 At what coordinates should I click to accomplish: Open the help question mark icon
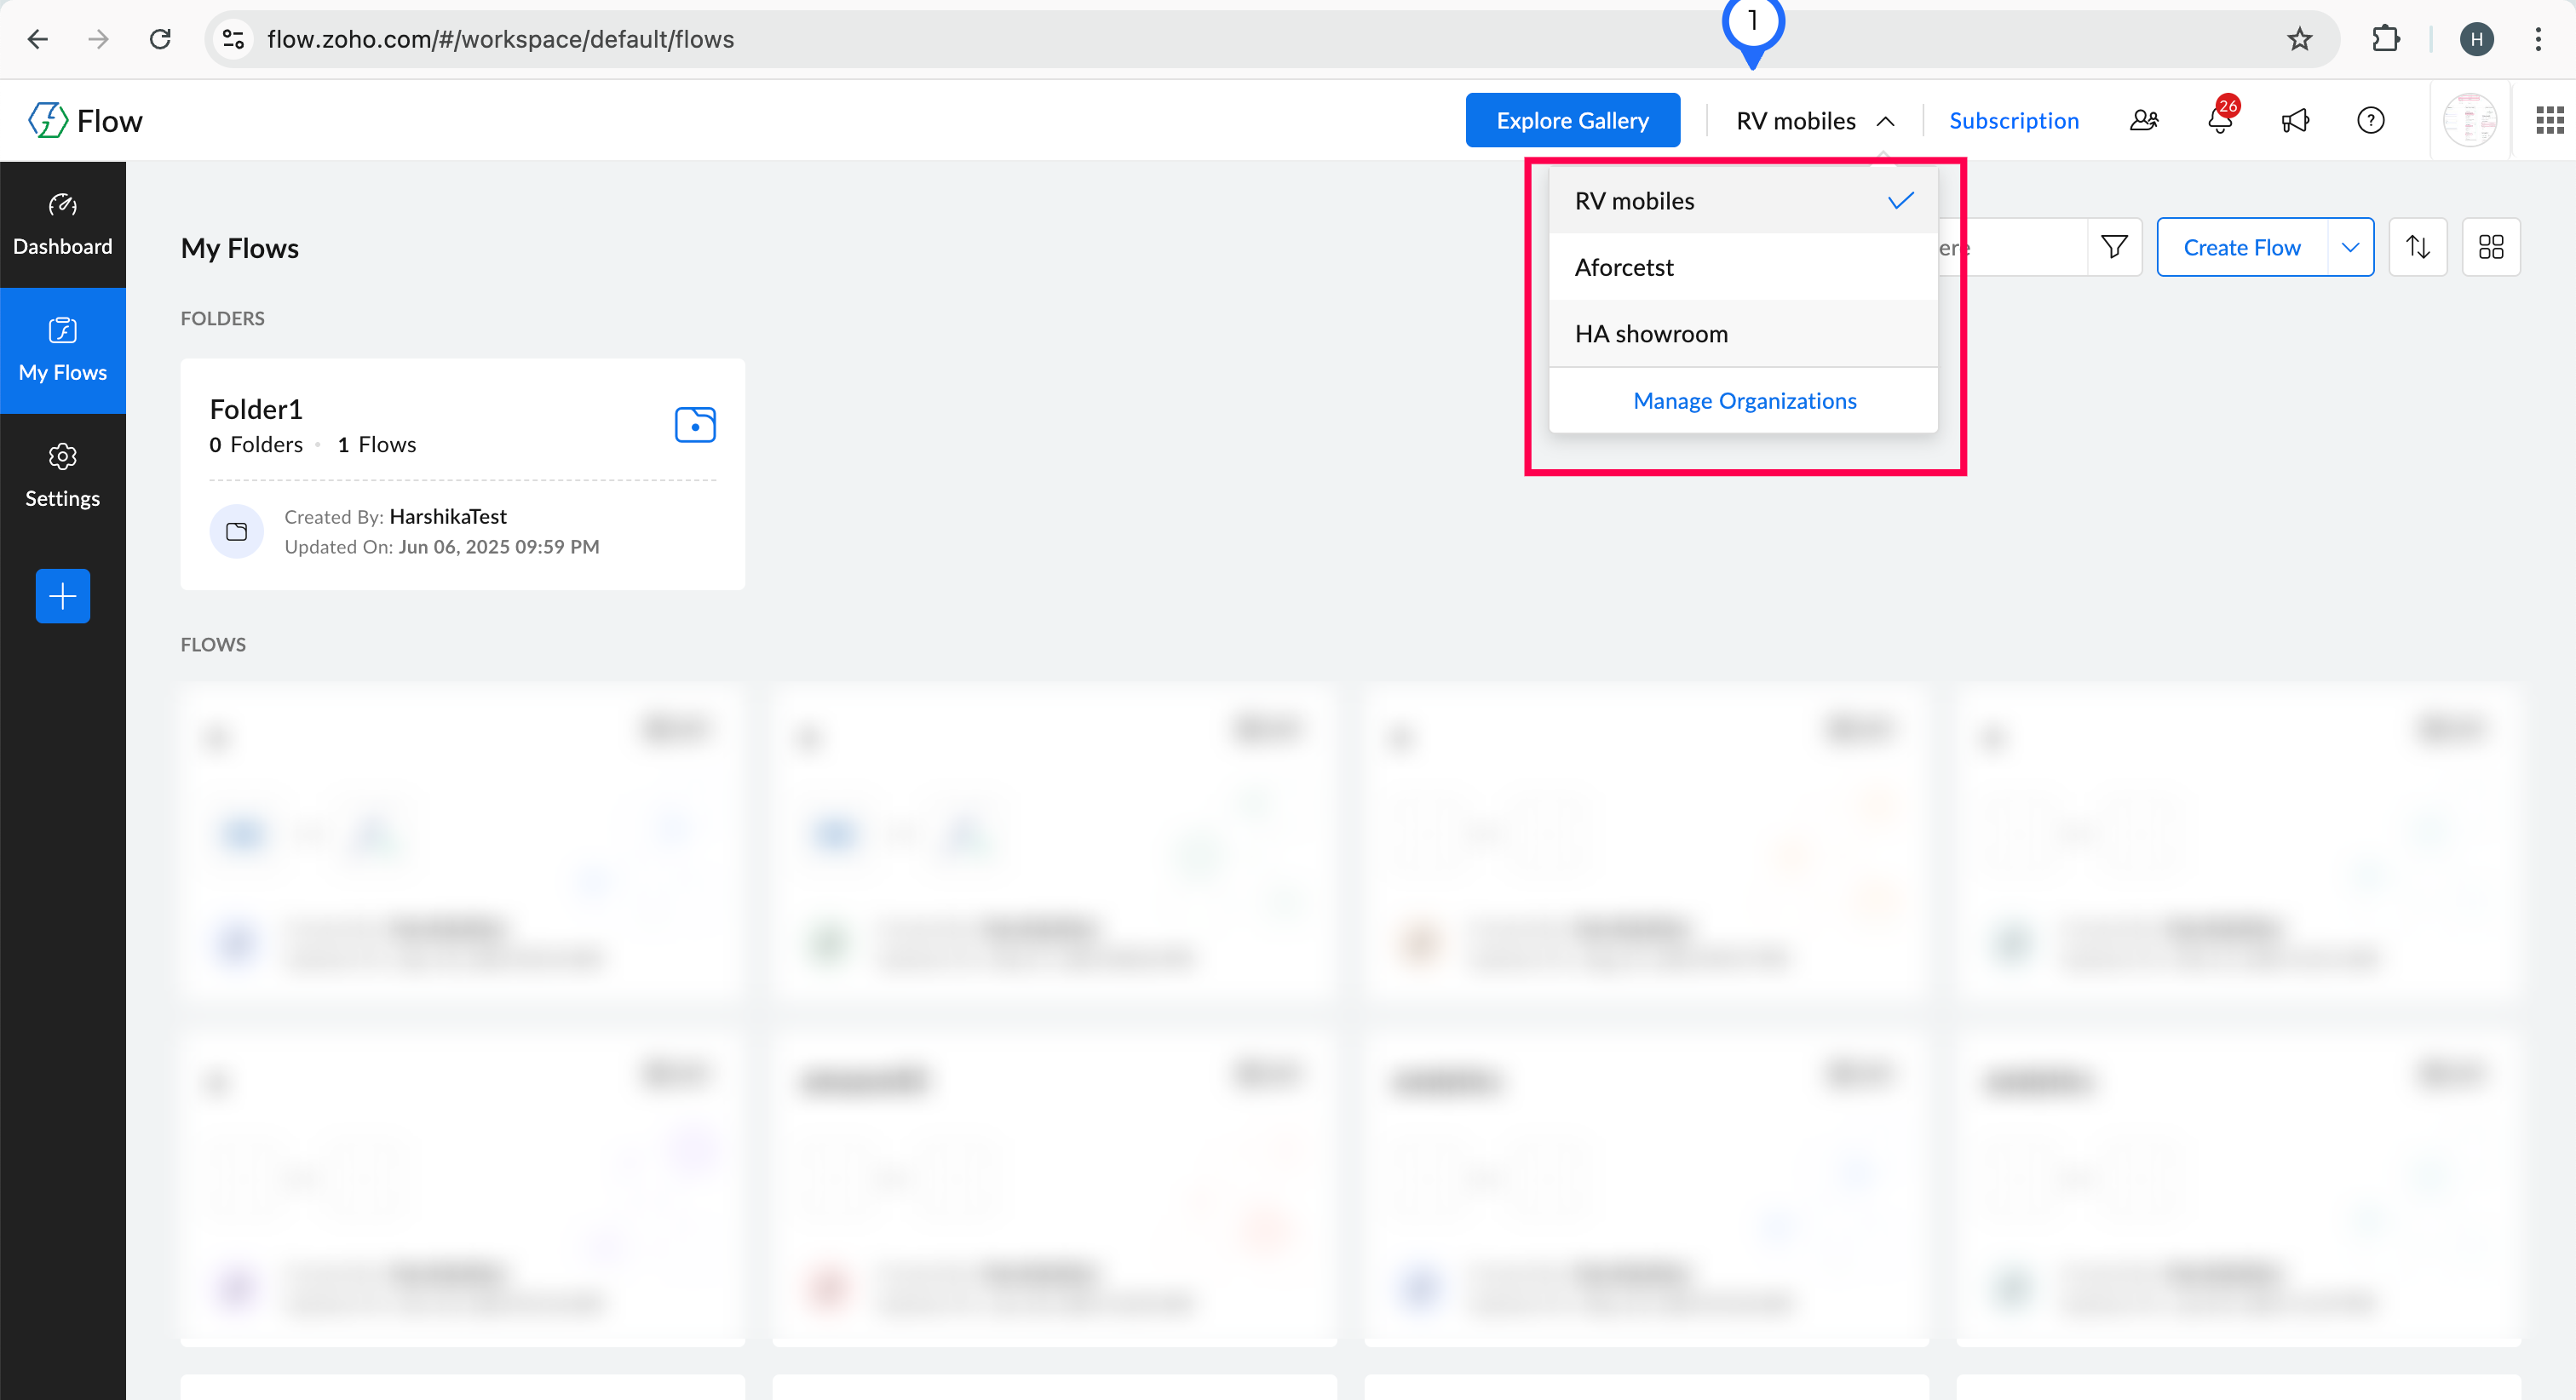click(x=2370, y=121)
